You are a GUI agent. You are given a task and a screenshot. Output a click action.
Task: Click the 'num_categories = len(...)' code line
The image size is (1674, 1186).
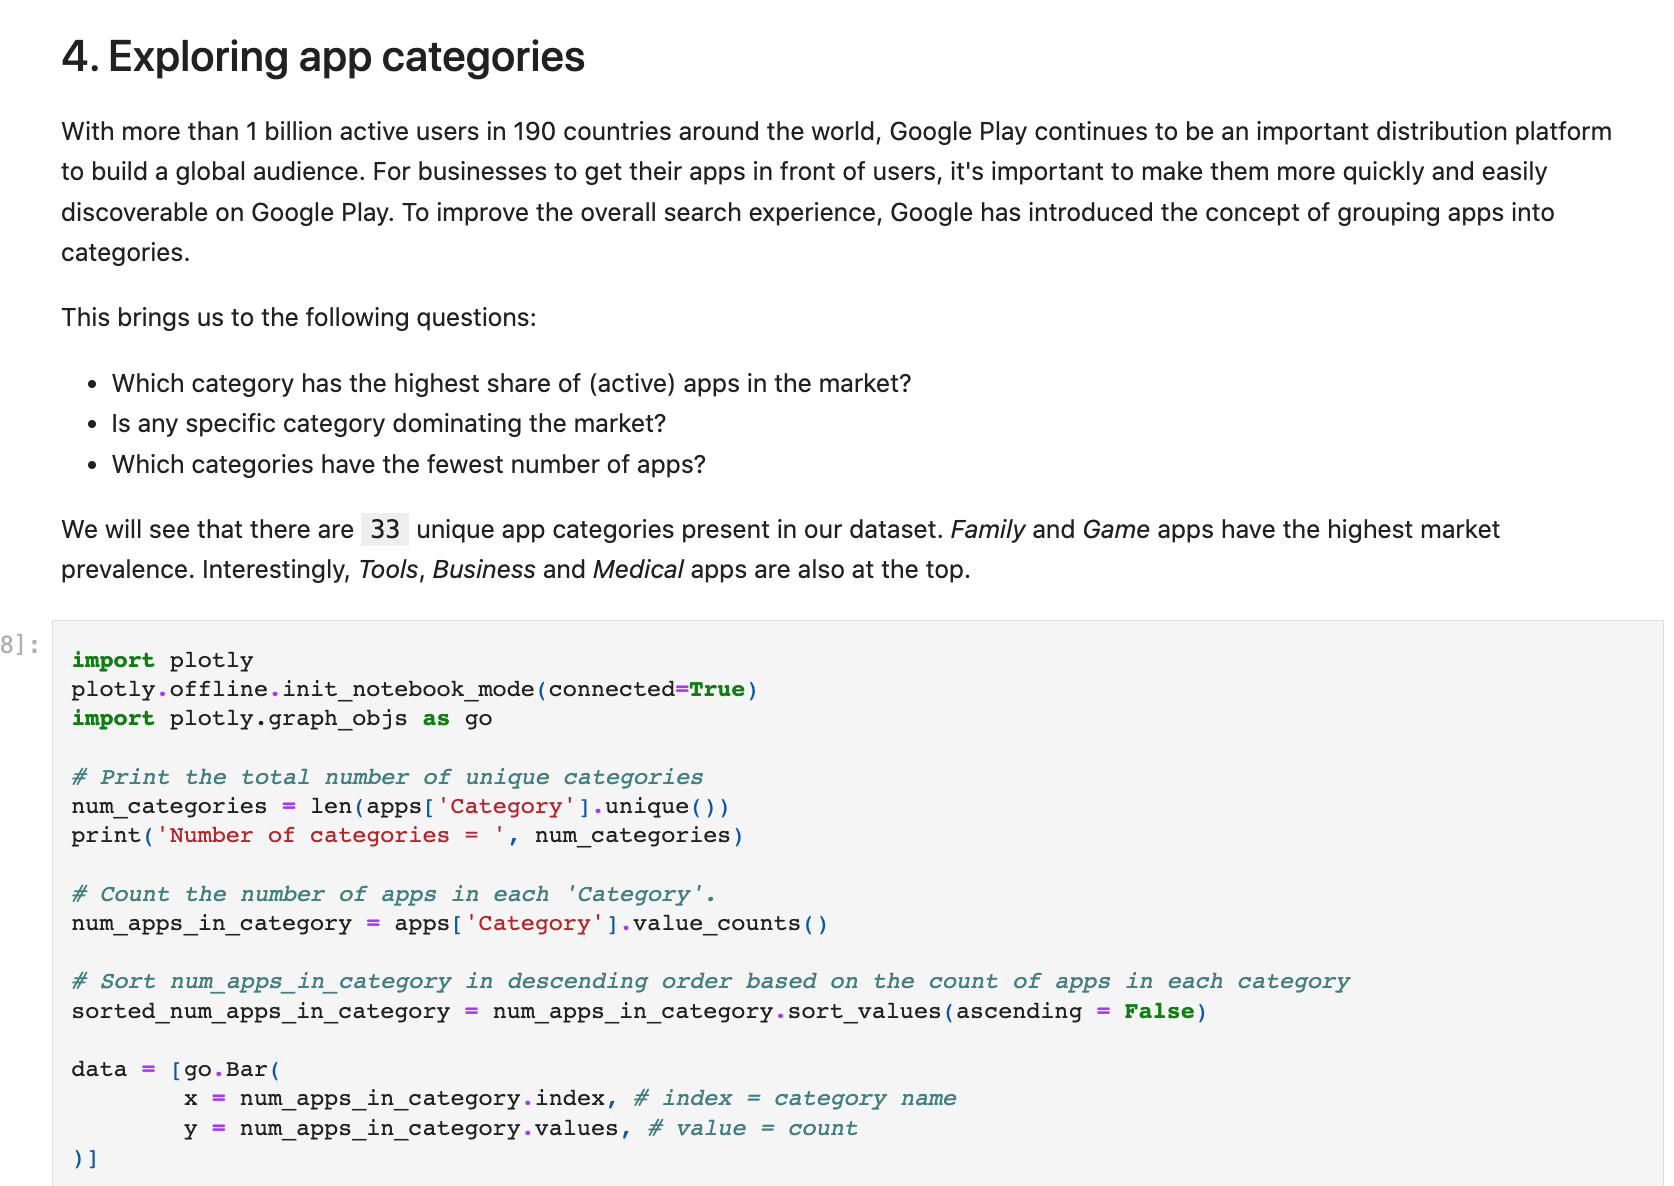[x=401, y=806]
